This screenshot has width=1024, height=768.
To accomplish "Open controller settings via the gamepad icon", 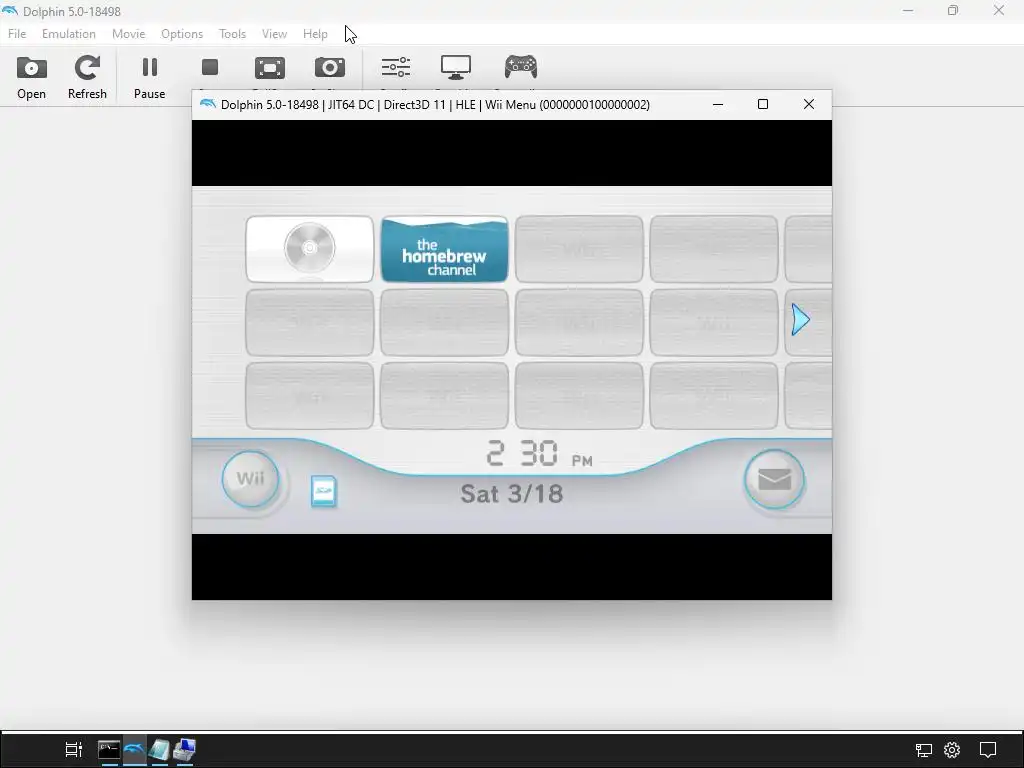I will [520, 67].
